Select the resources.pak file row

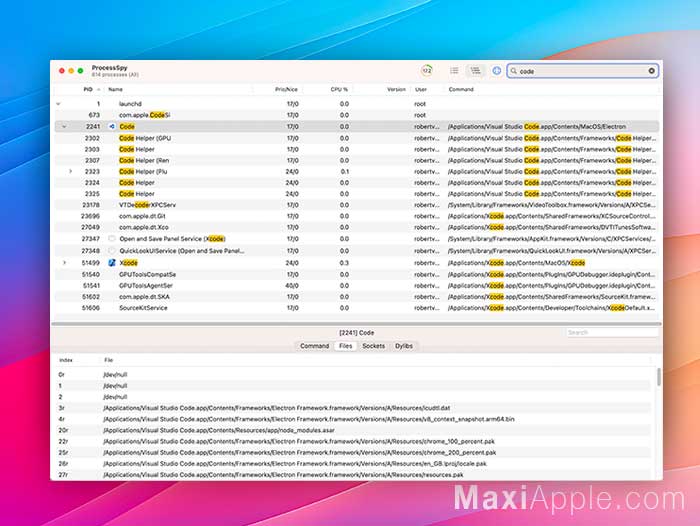(x=354, y=475)
